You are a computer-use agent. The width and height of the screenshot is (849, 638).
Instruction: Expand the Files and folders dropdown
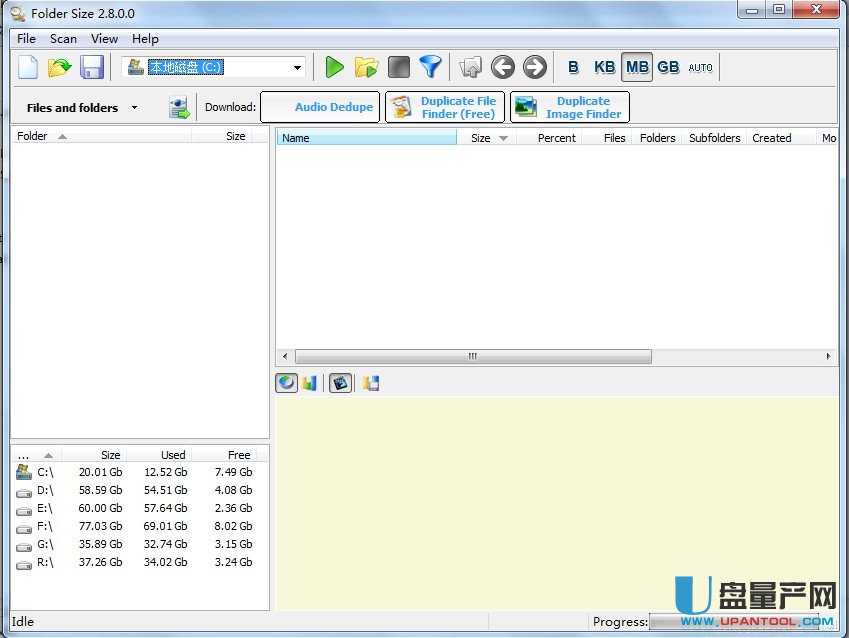click(x=134, y=108)
